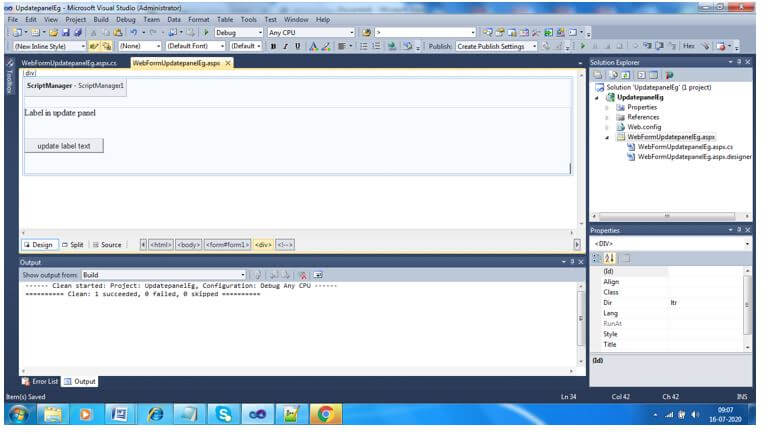Screen dimensions: 768x434
Task: Start debugging with green play arrow
Action: pyautogui.click(x=206, y=32)
